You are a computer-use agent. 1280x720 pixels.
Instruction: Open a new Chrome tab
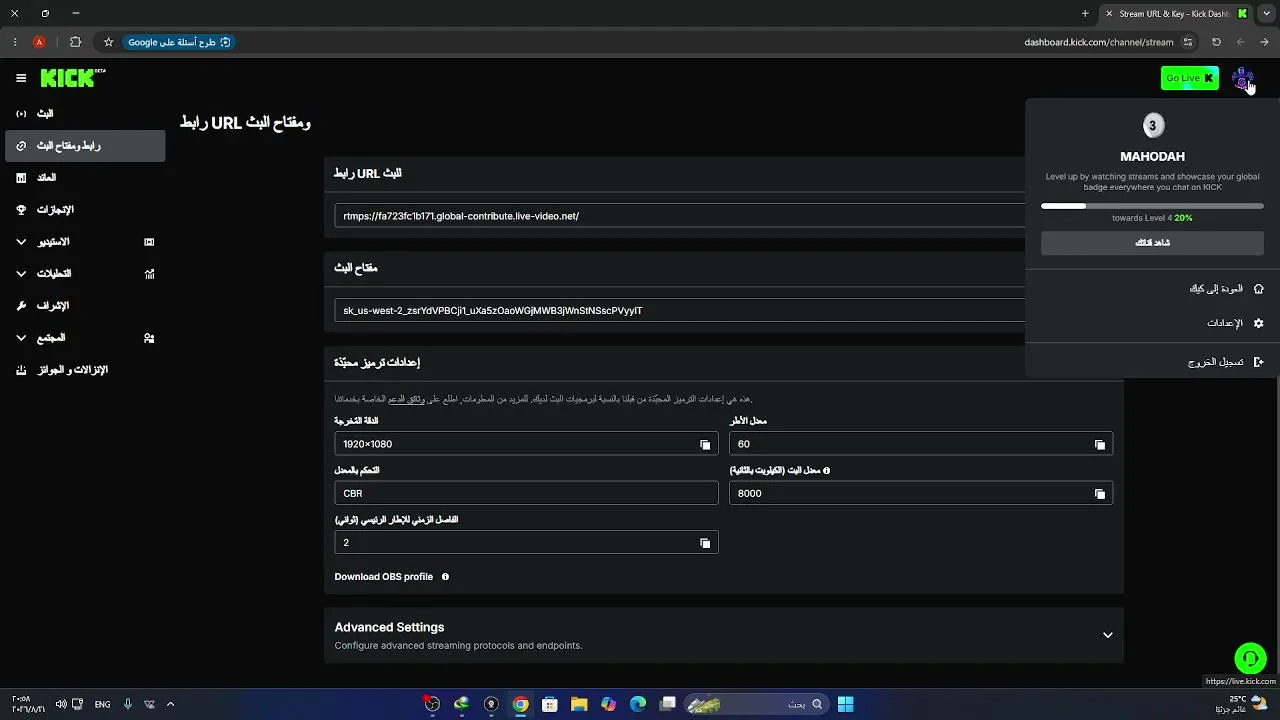coord(1085,14)
